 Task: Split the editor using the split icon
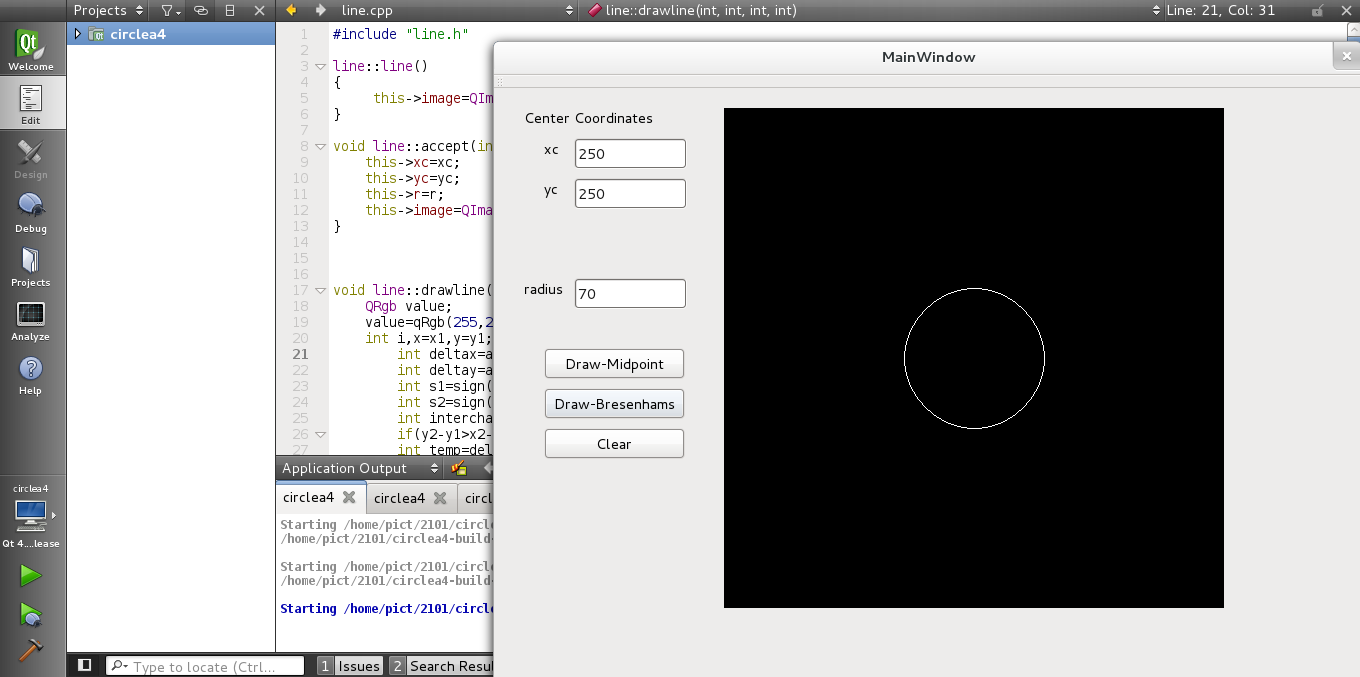(232, 10)
